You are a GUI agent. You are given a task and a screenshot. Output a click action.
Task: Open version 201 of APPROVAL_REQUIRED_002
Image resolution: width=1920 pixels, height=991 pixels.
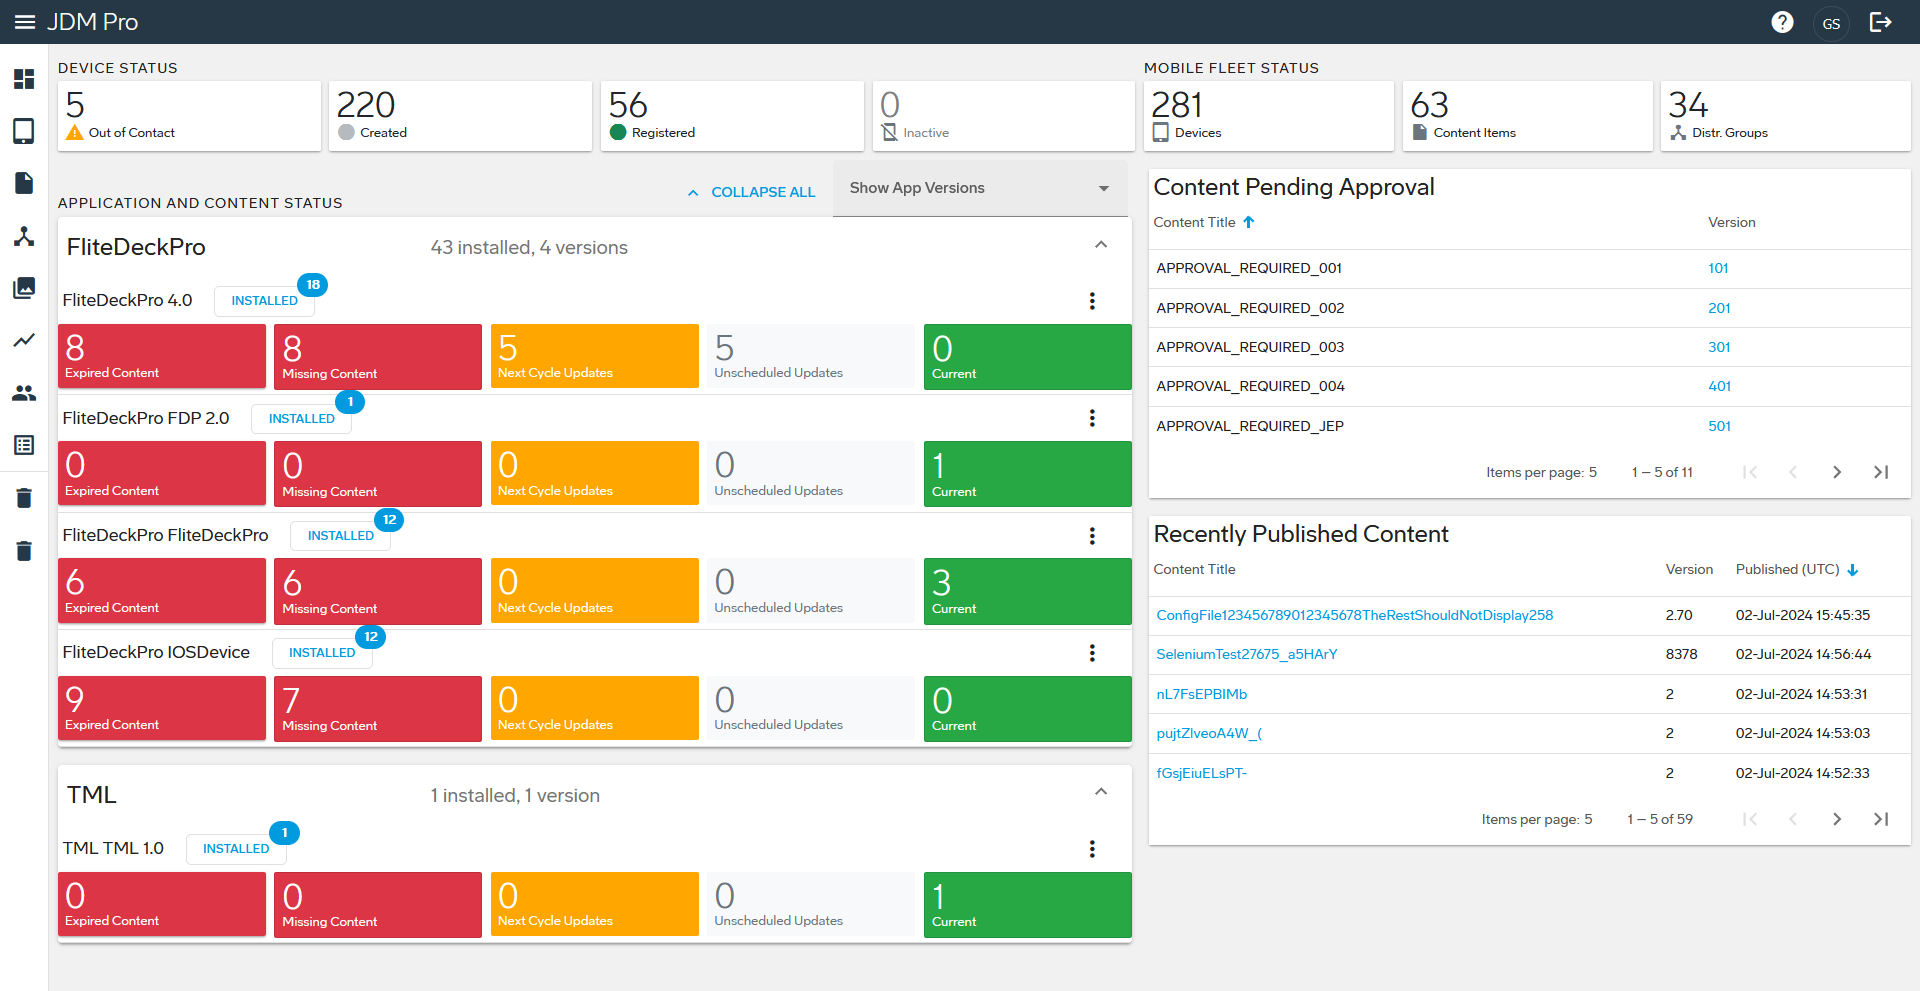click(1719, 308)
